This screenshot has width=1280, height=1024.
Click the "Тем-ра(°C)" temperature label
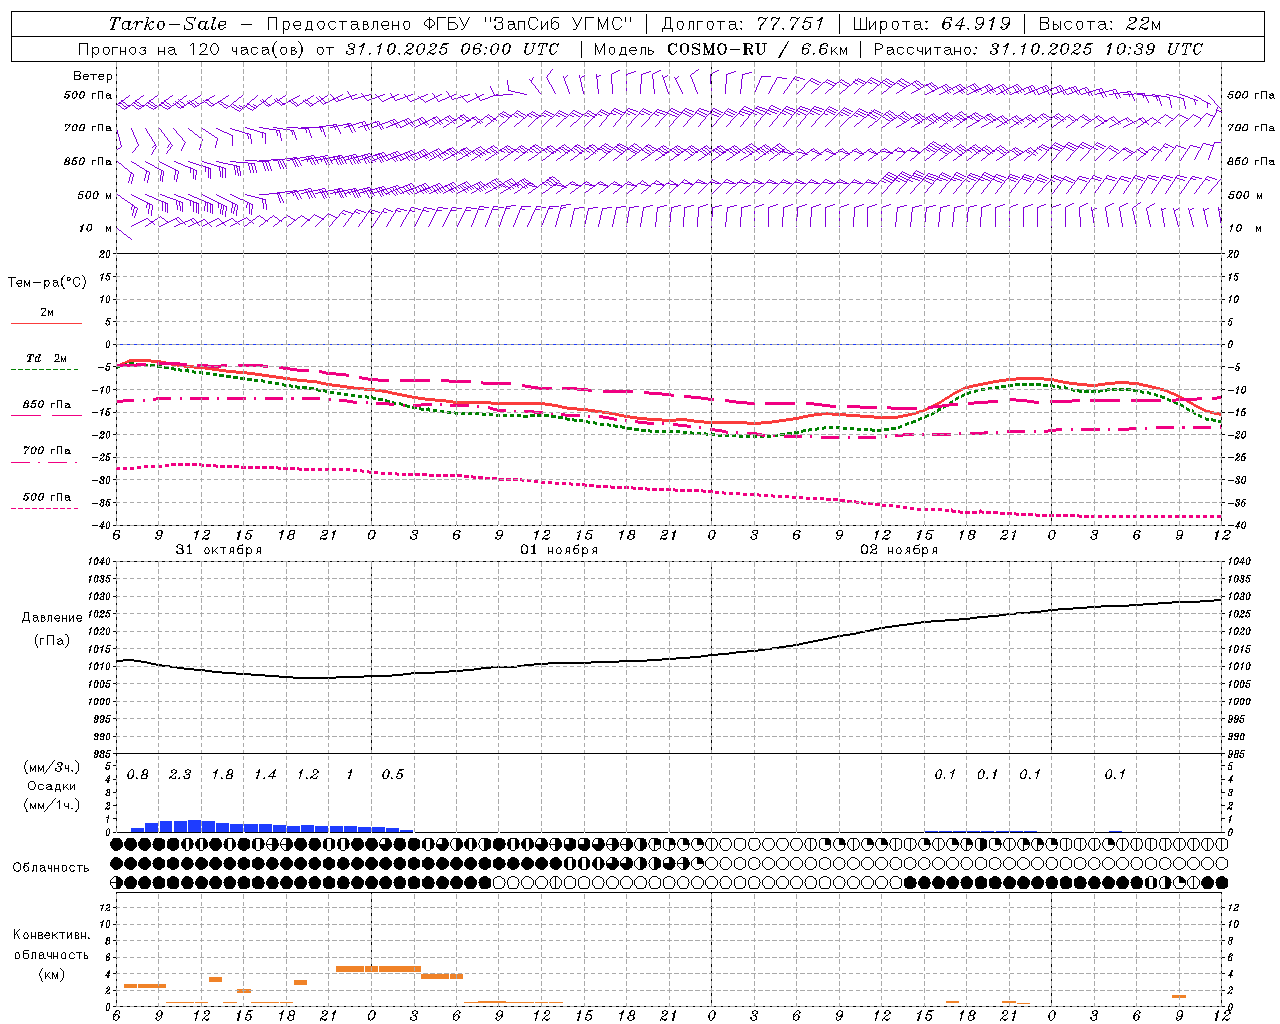[47, 283]
